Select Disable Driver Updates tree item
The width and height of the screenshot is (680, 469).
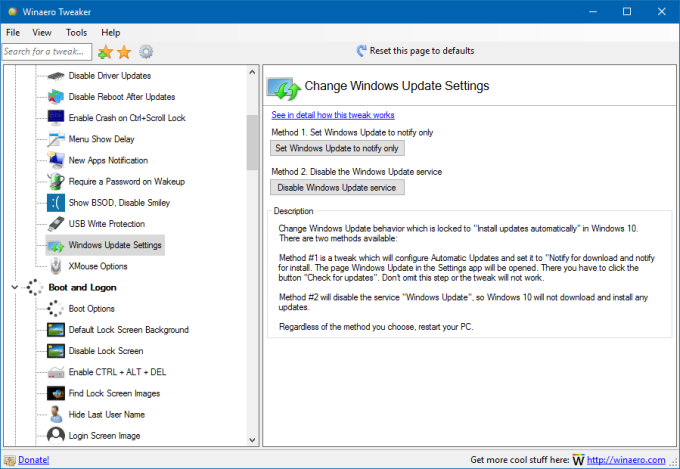110,76
